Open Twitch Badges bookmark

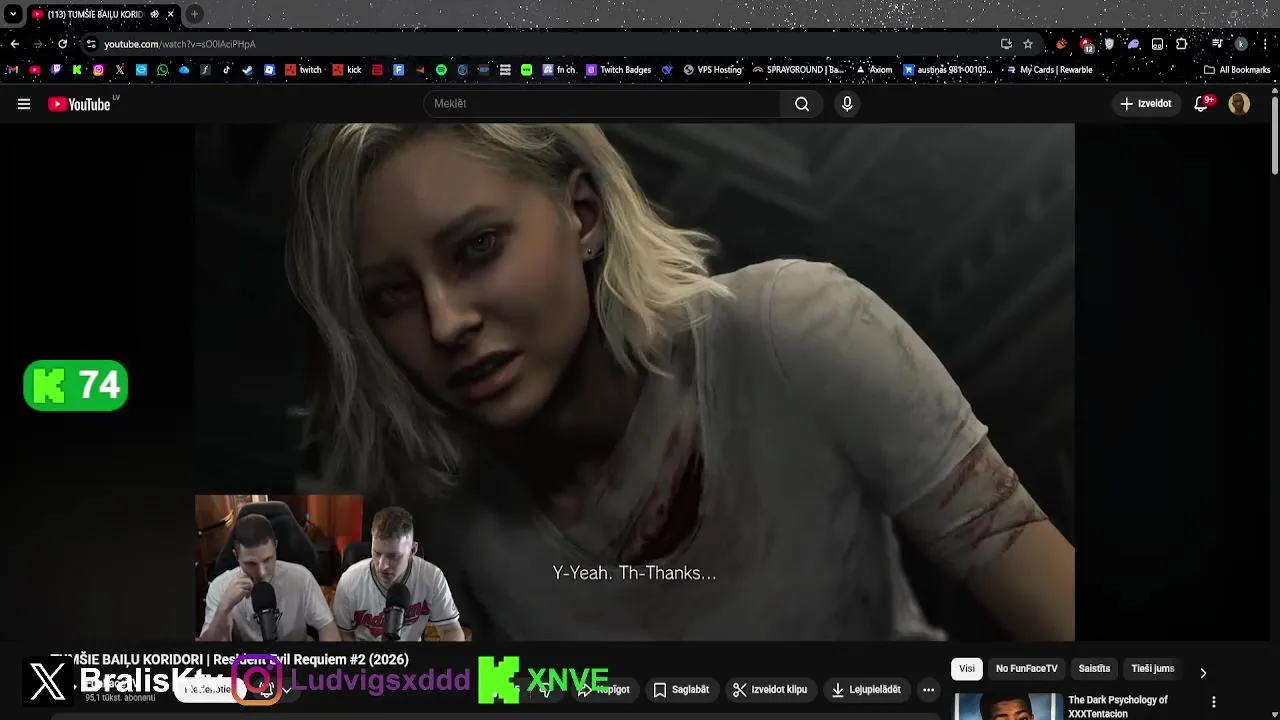click(619, 70)
